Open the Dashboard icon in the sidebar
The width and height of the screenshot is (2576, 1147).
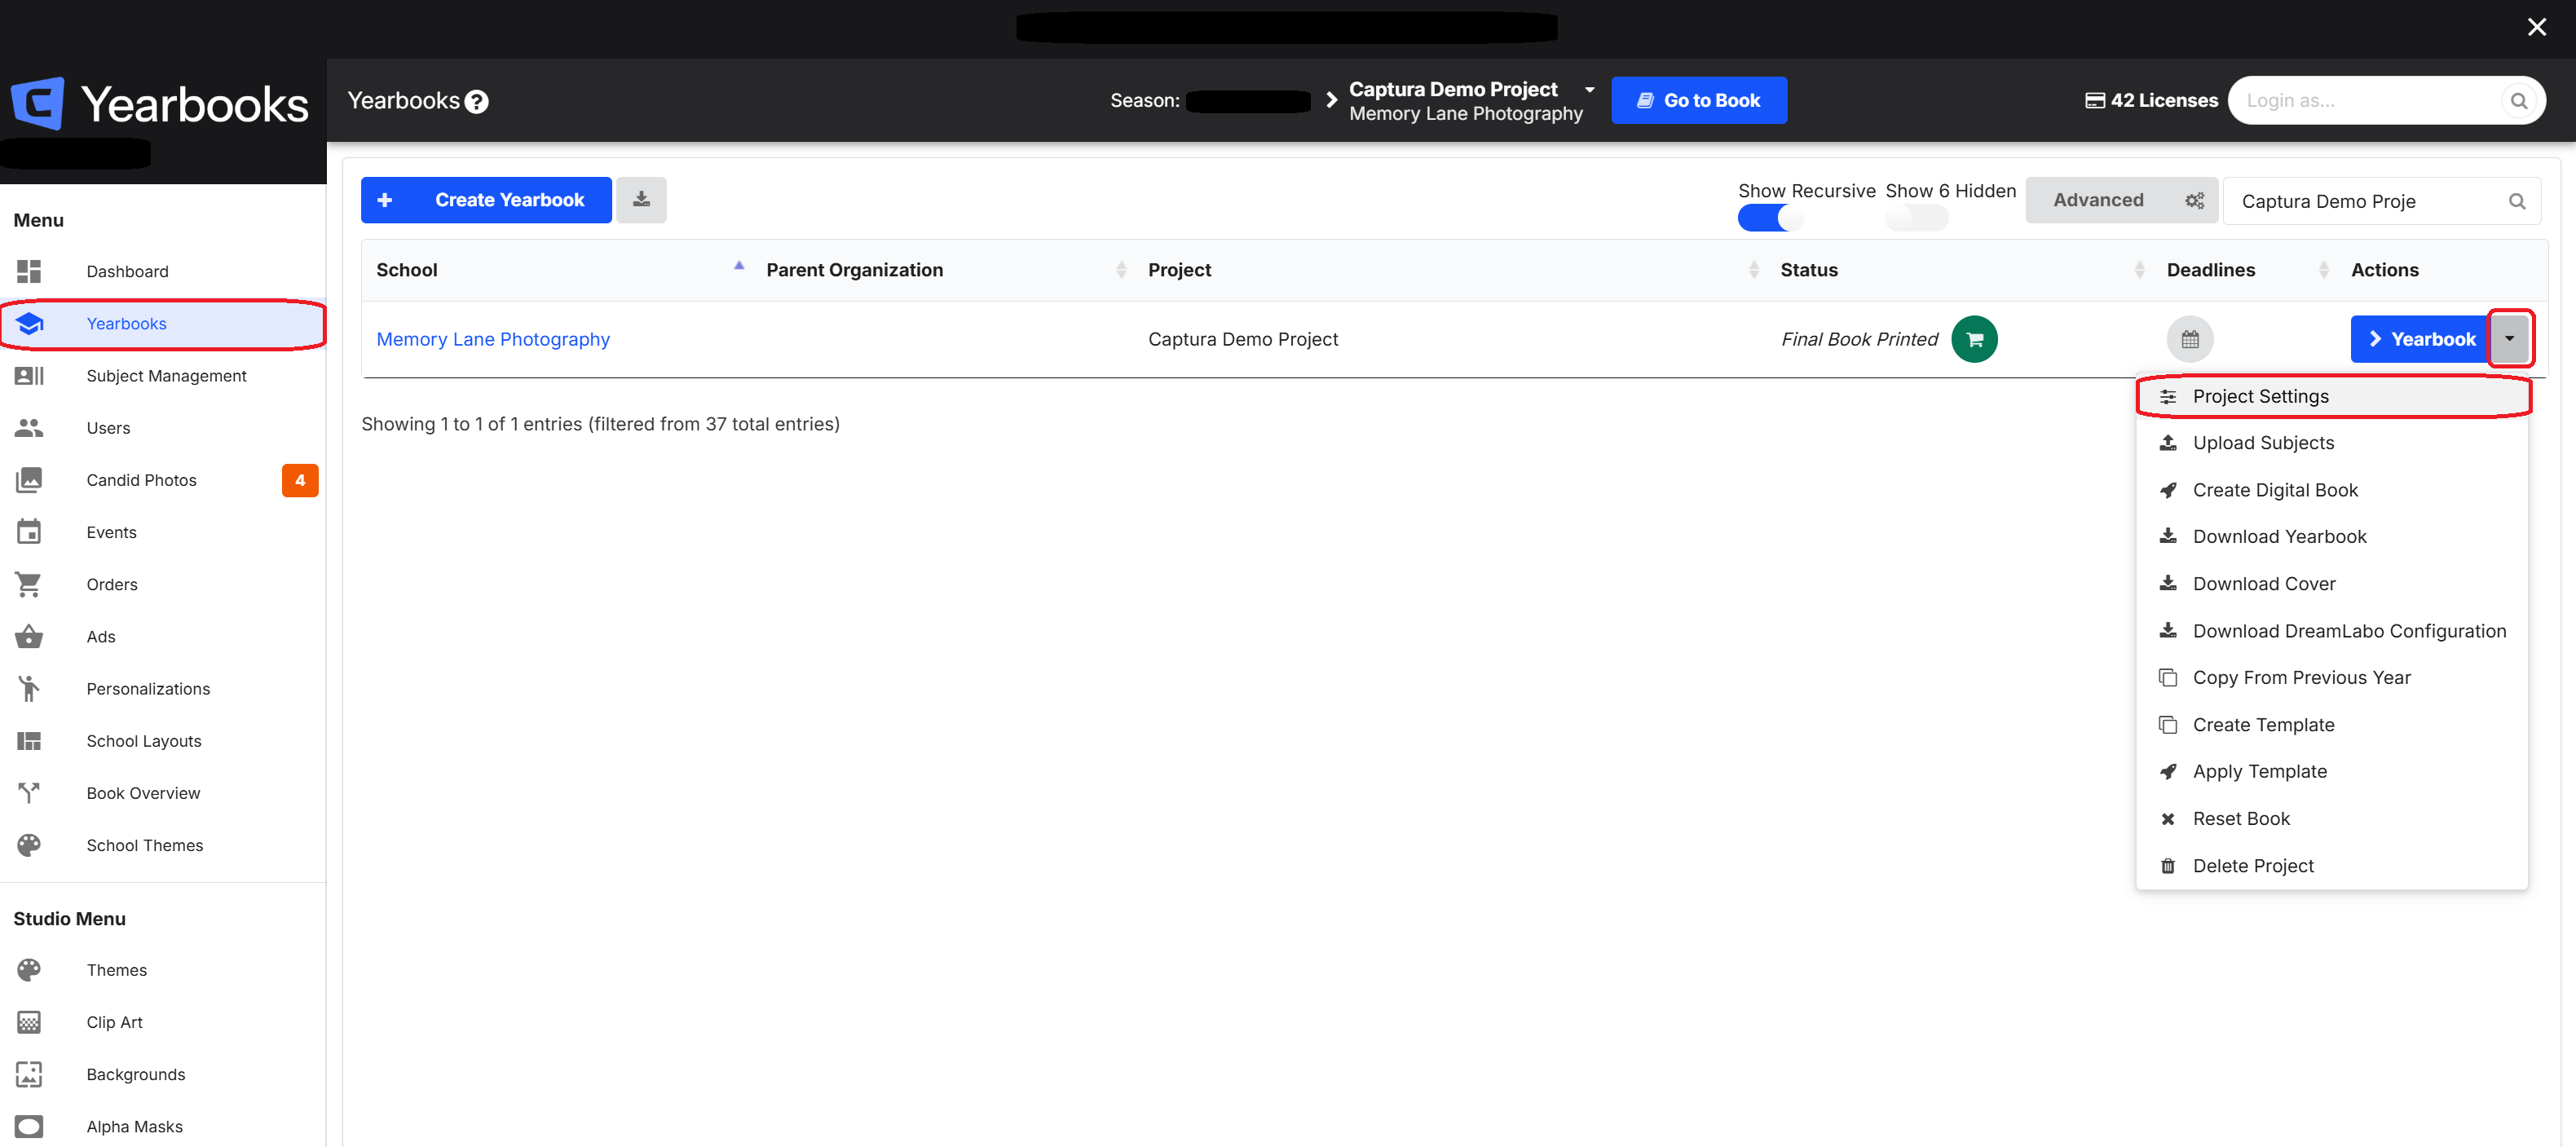click(x=29, y=271)
